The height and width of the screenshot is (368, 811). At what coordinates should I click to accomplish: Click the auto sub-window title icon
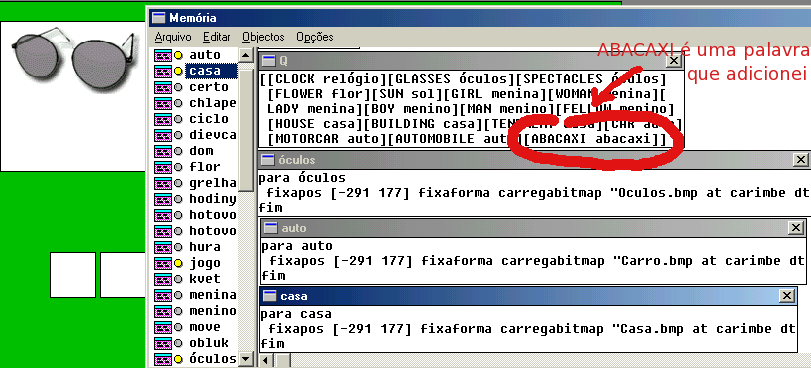click(271, 228)
